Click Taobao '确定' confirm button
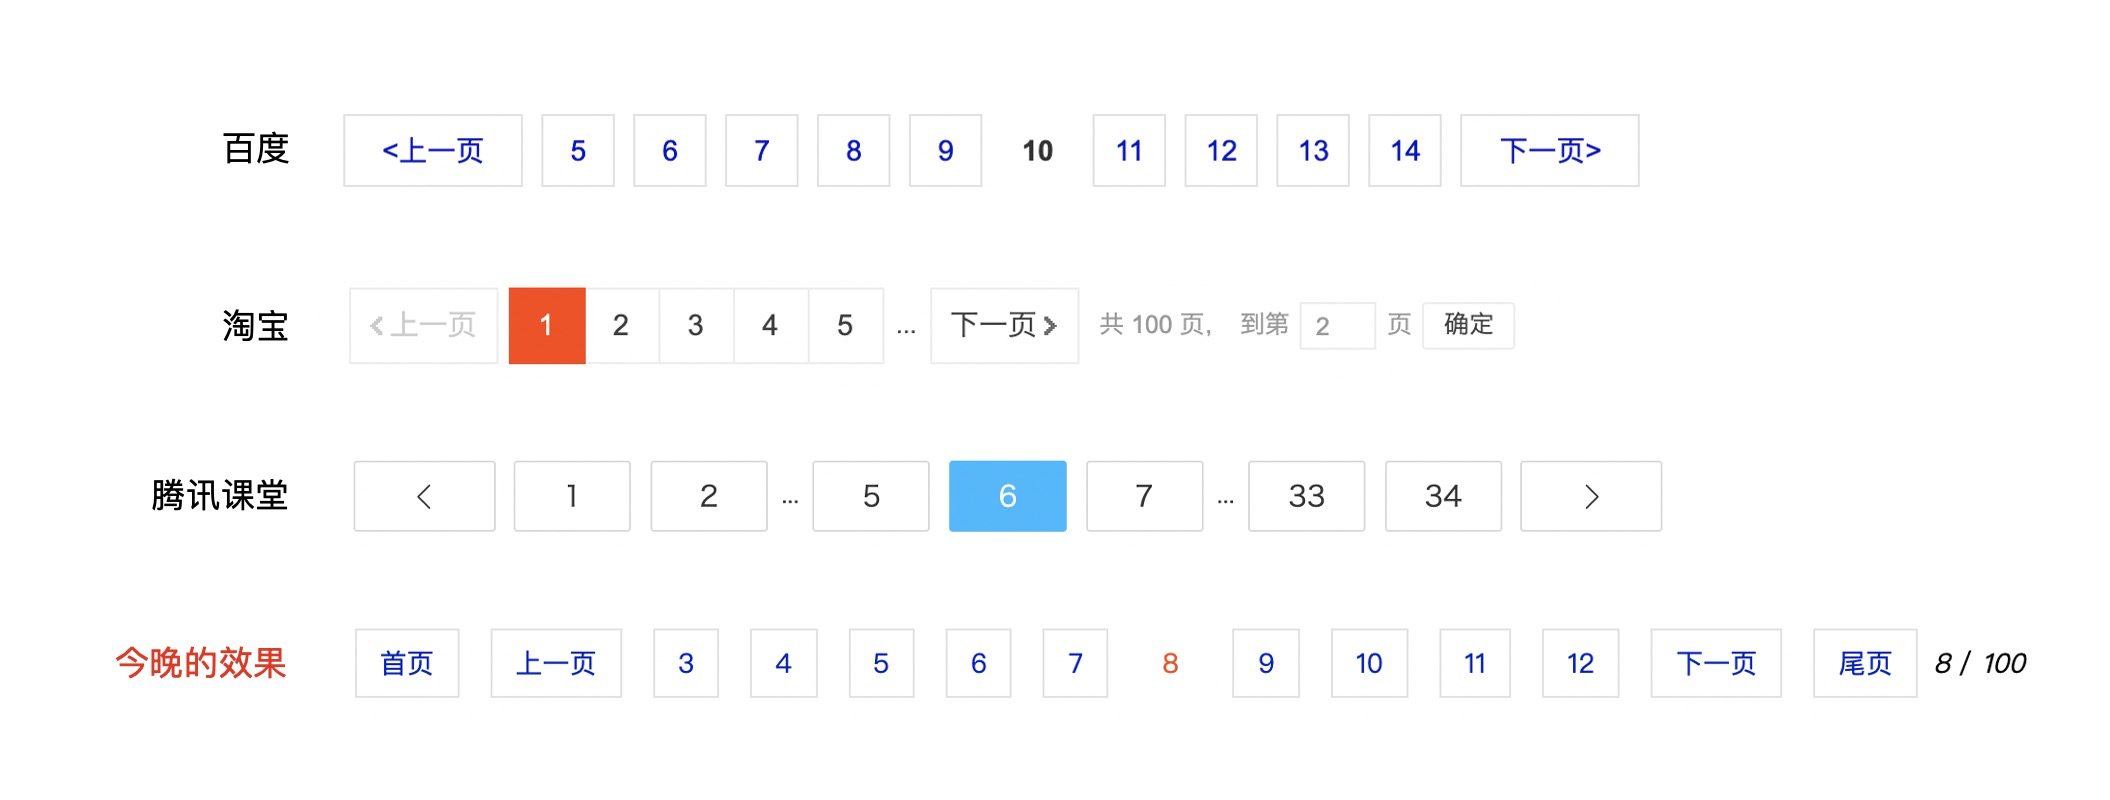2110x800 pixels. (1468, 326)
